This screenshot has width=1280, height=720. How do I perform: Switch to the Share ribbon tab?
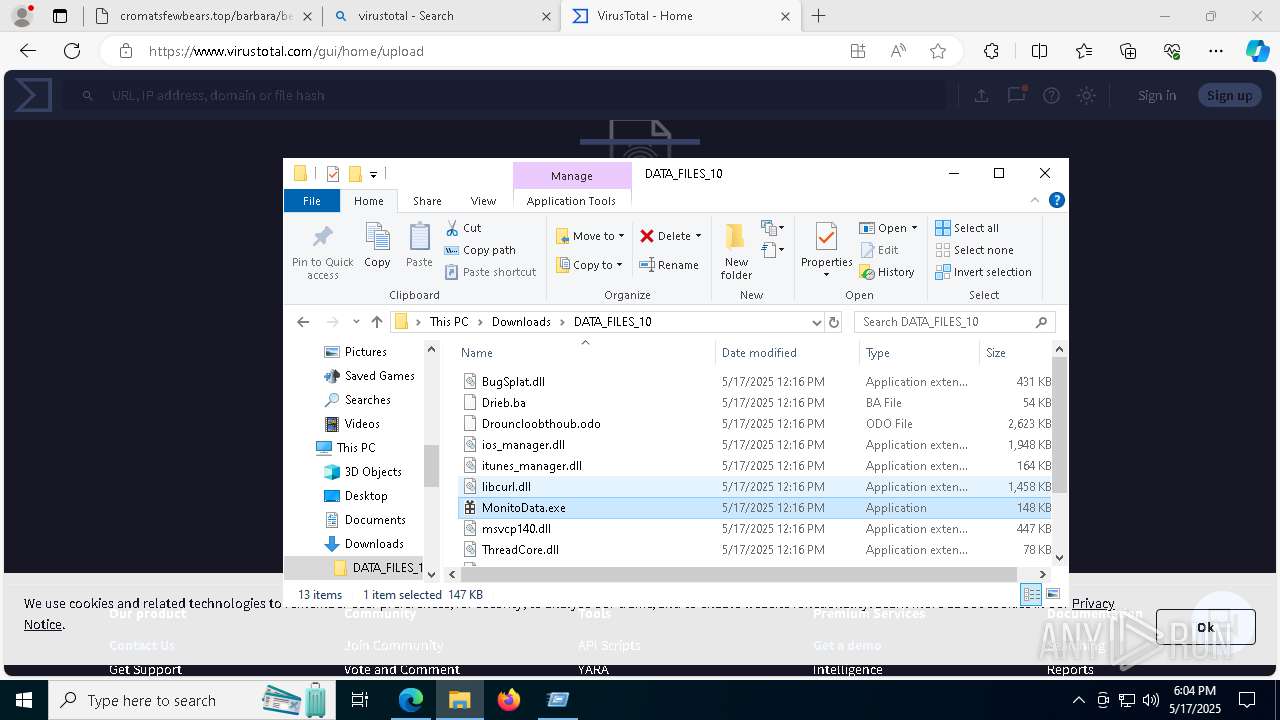click(427, 200)
